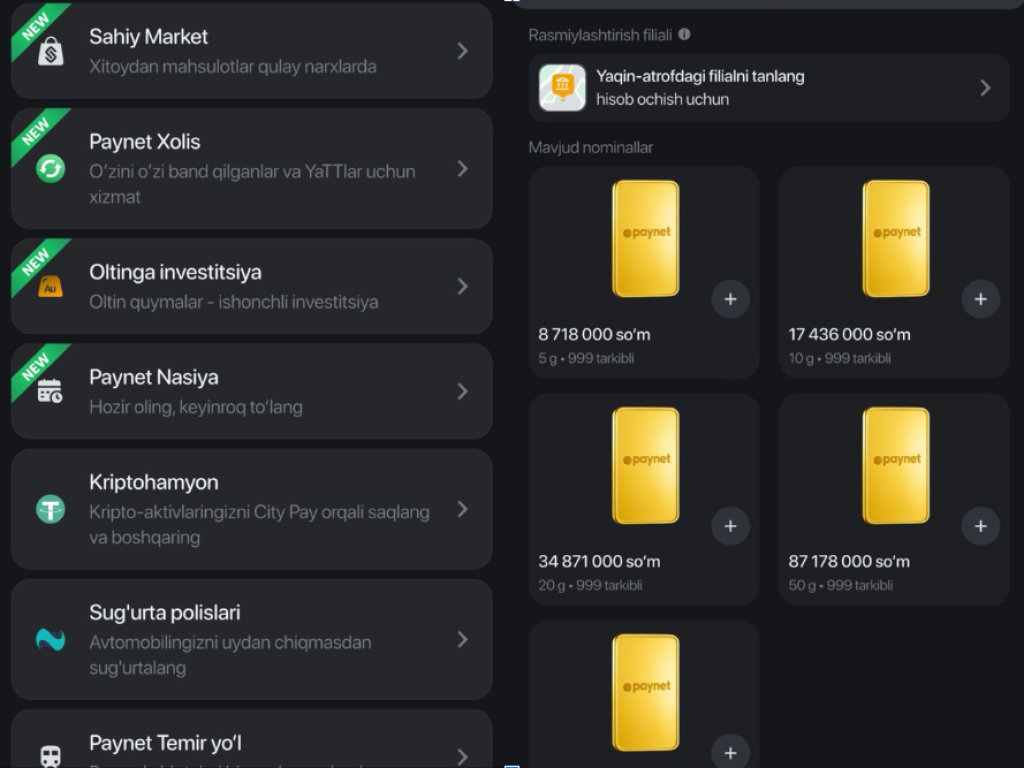
Task: Tap the info icon beside Rasmiylashtirish filiali
Action: [x=684, y=34]
